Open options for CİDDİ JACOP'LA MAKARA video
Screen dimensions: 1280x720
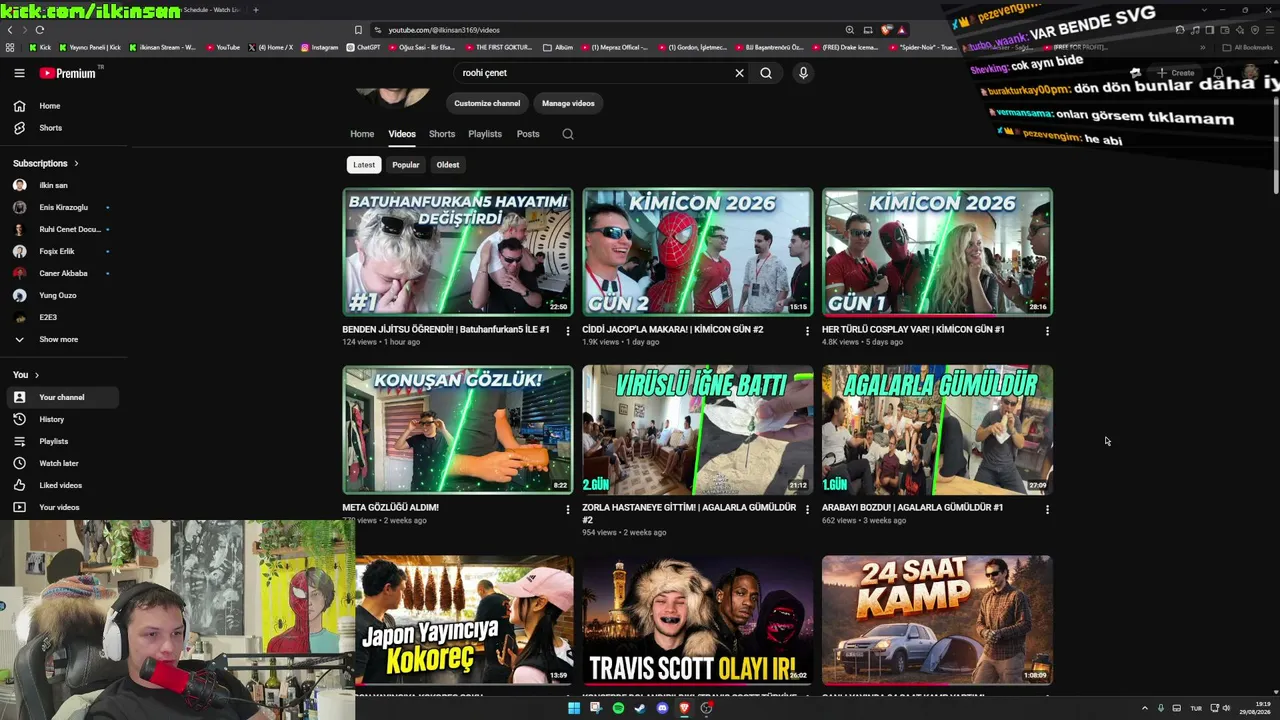808,331
